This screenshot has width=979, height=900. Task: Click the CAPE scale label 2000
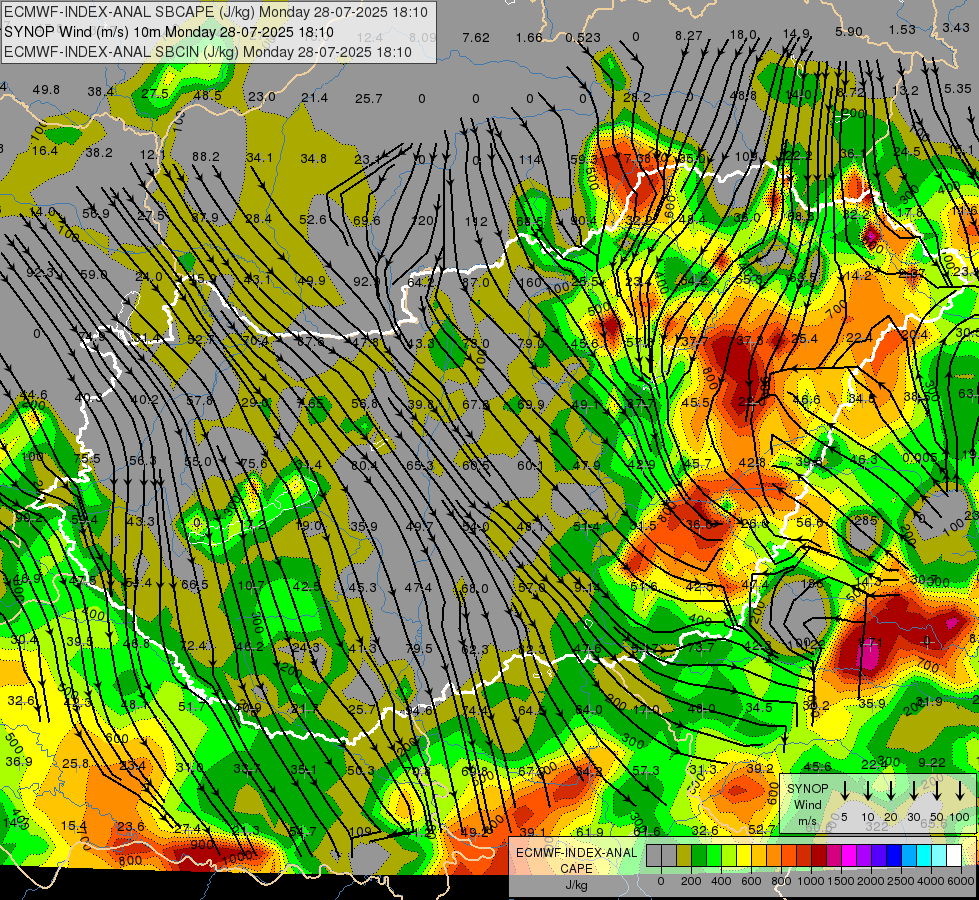click(871, 881)
